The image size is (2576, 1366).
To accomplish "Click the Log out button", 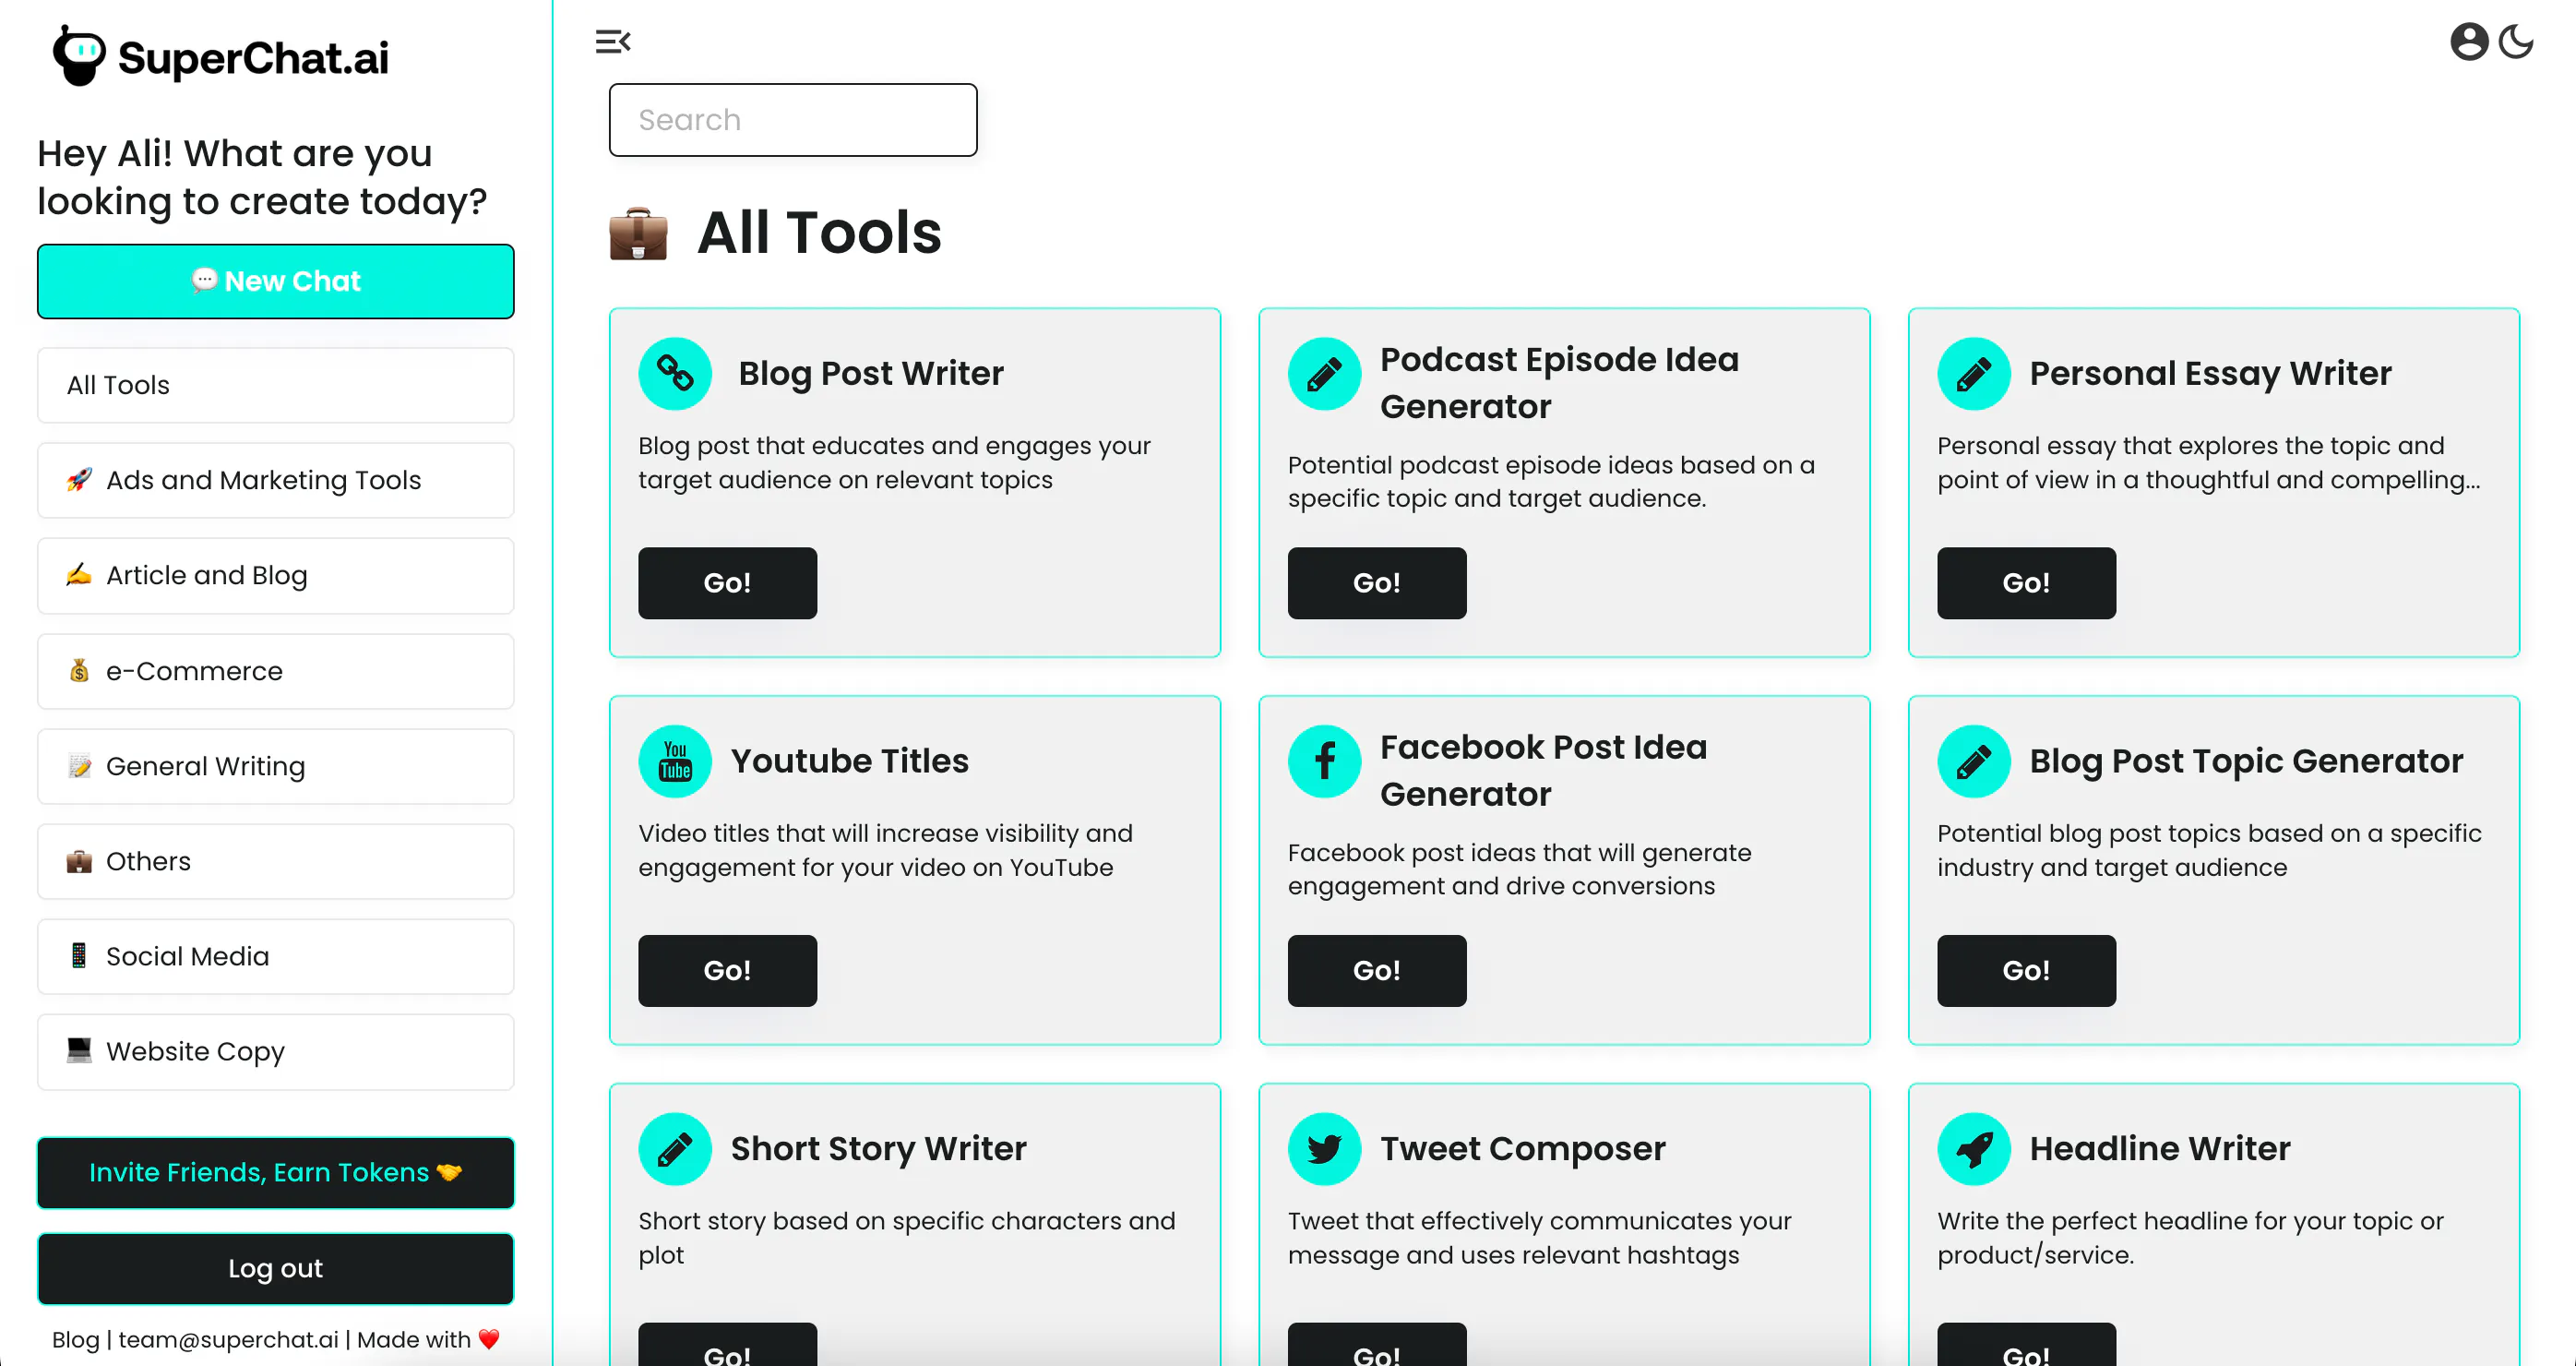I will [276, 1268].
